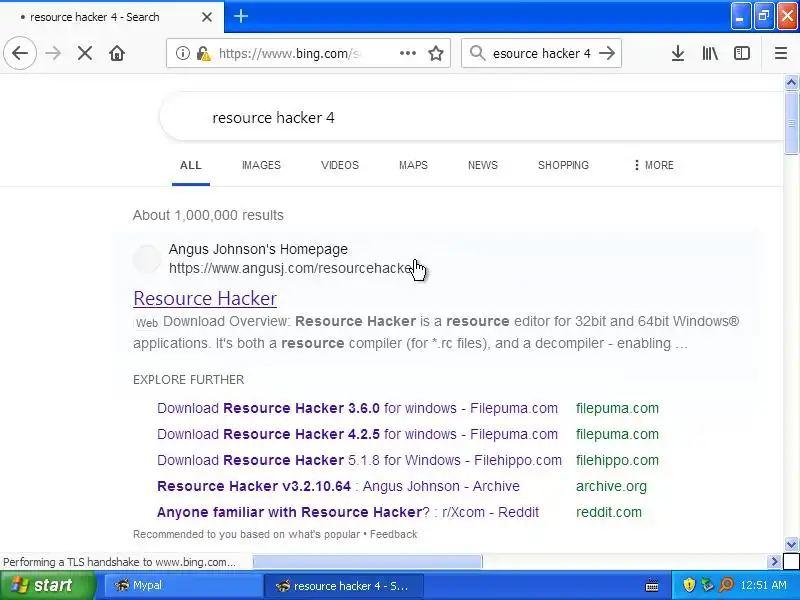Image resolution: width=800 pixels, height=600 pixels.
Task: Show site information via the info icon
Action: pyautogui.click(x=183, y=53)
